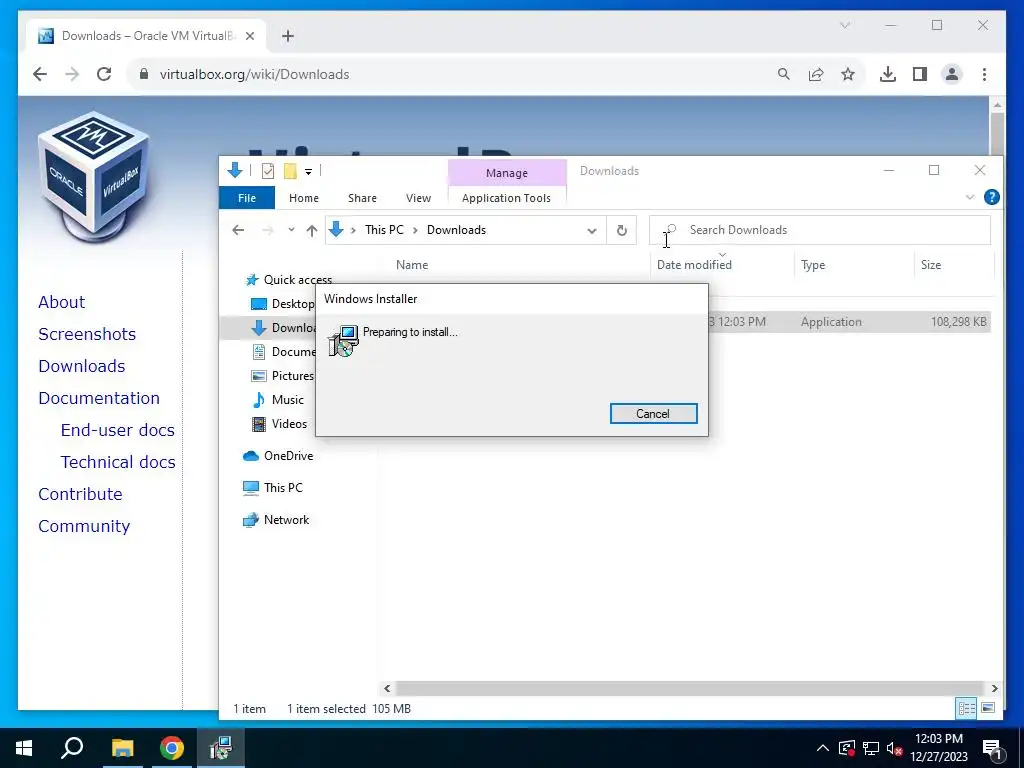
Task: Open the Home ribbon tab
Action: coord(304,198)
